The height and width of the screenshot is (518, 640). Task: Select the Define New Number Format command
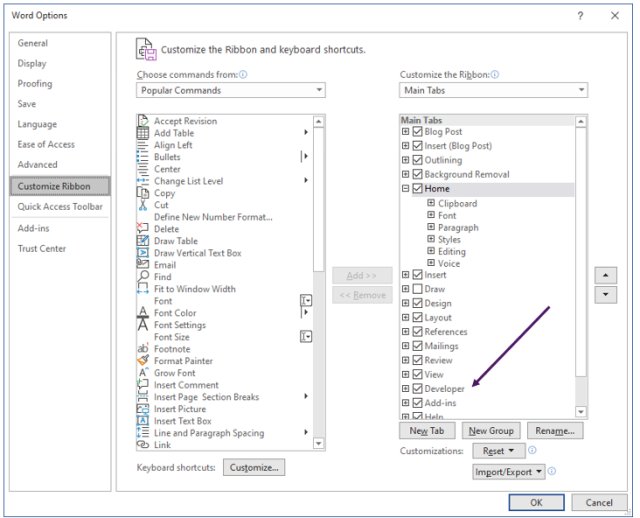point(213,217)
